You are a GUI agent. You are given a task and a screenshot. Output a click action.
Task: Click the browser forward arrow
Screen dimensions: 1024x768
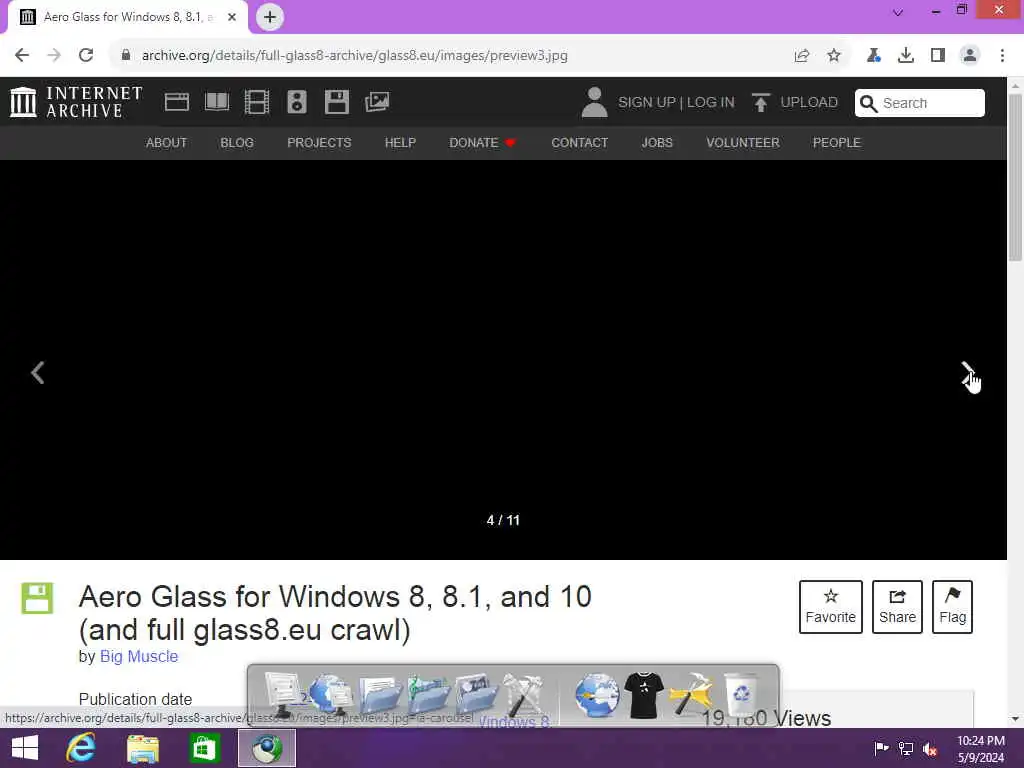click(54, 55)
